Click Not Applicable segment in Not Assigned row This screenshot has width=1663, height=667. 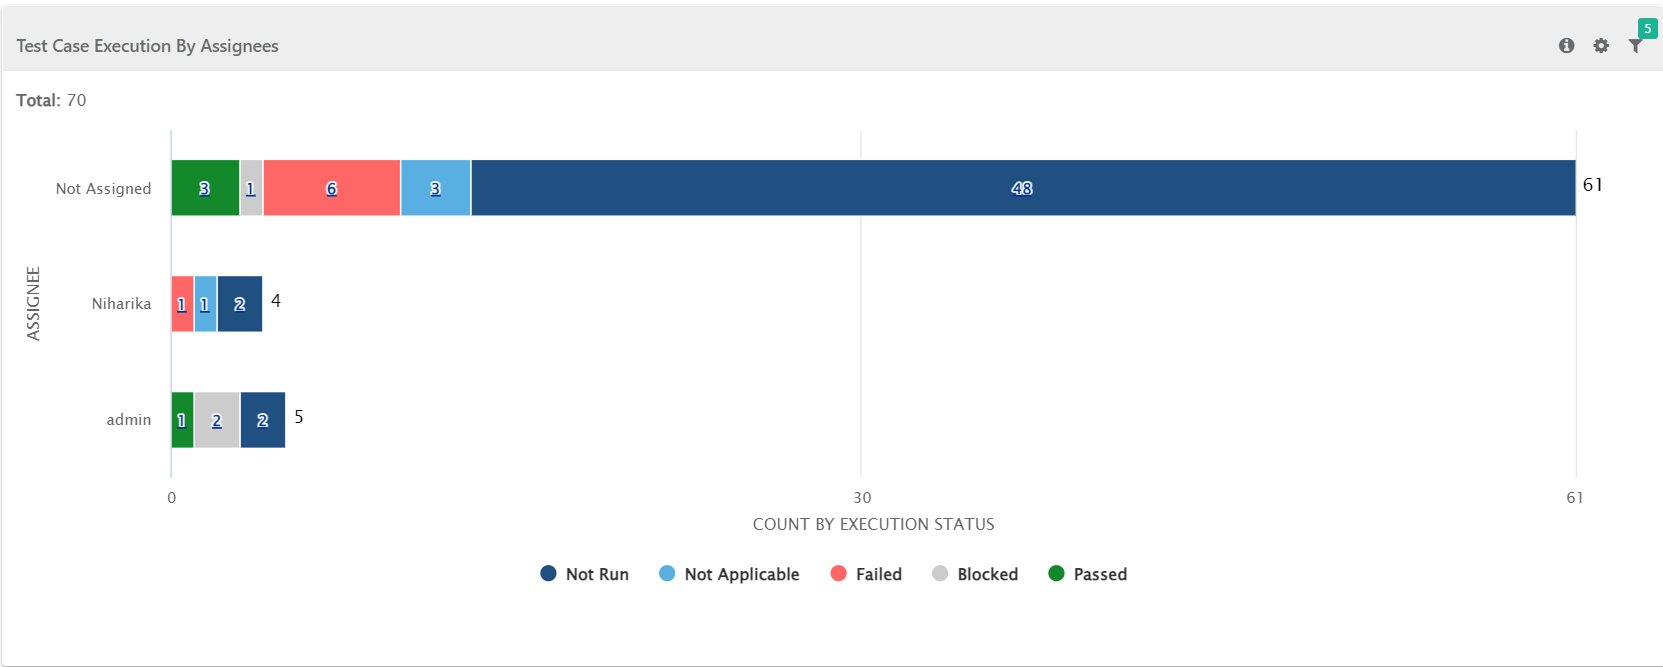click(435, 188)
